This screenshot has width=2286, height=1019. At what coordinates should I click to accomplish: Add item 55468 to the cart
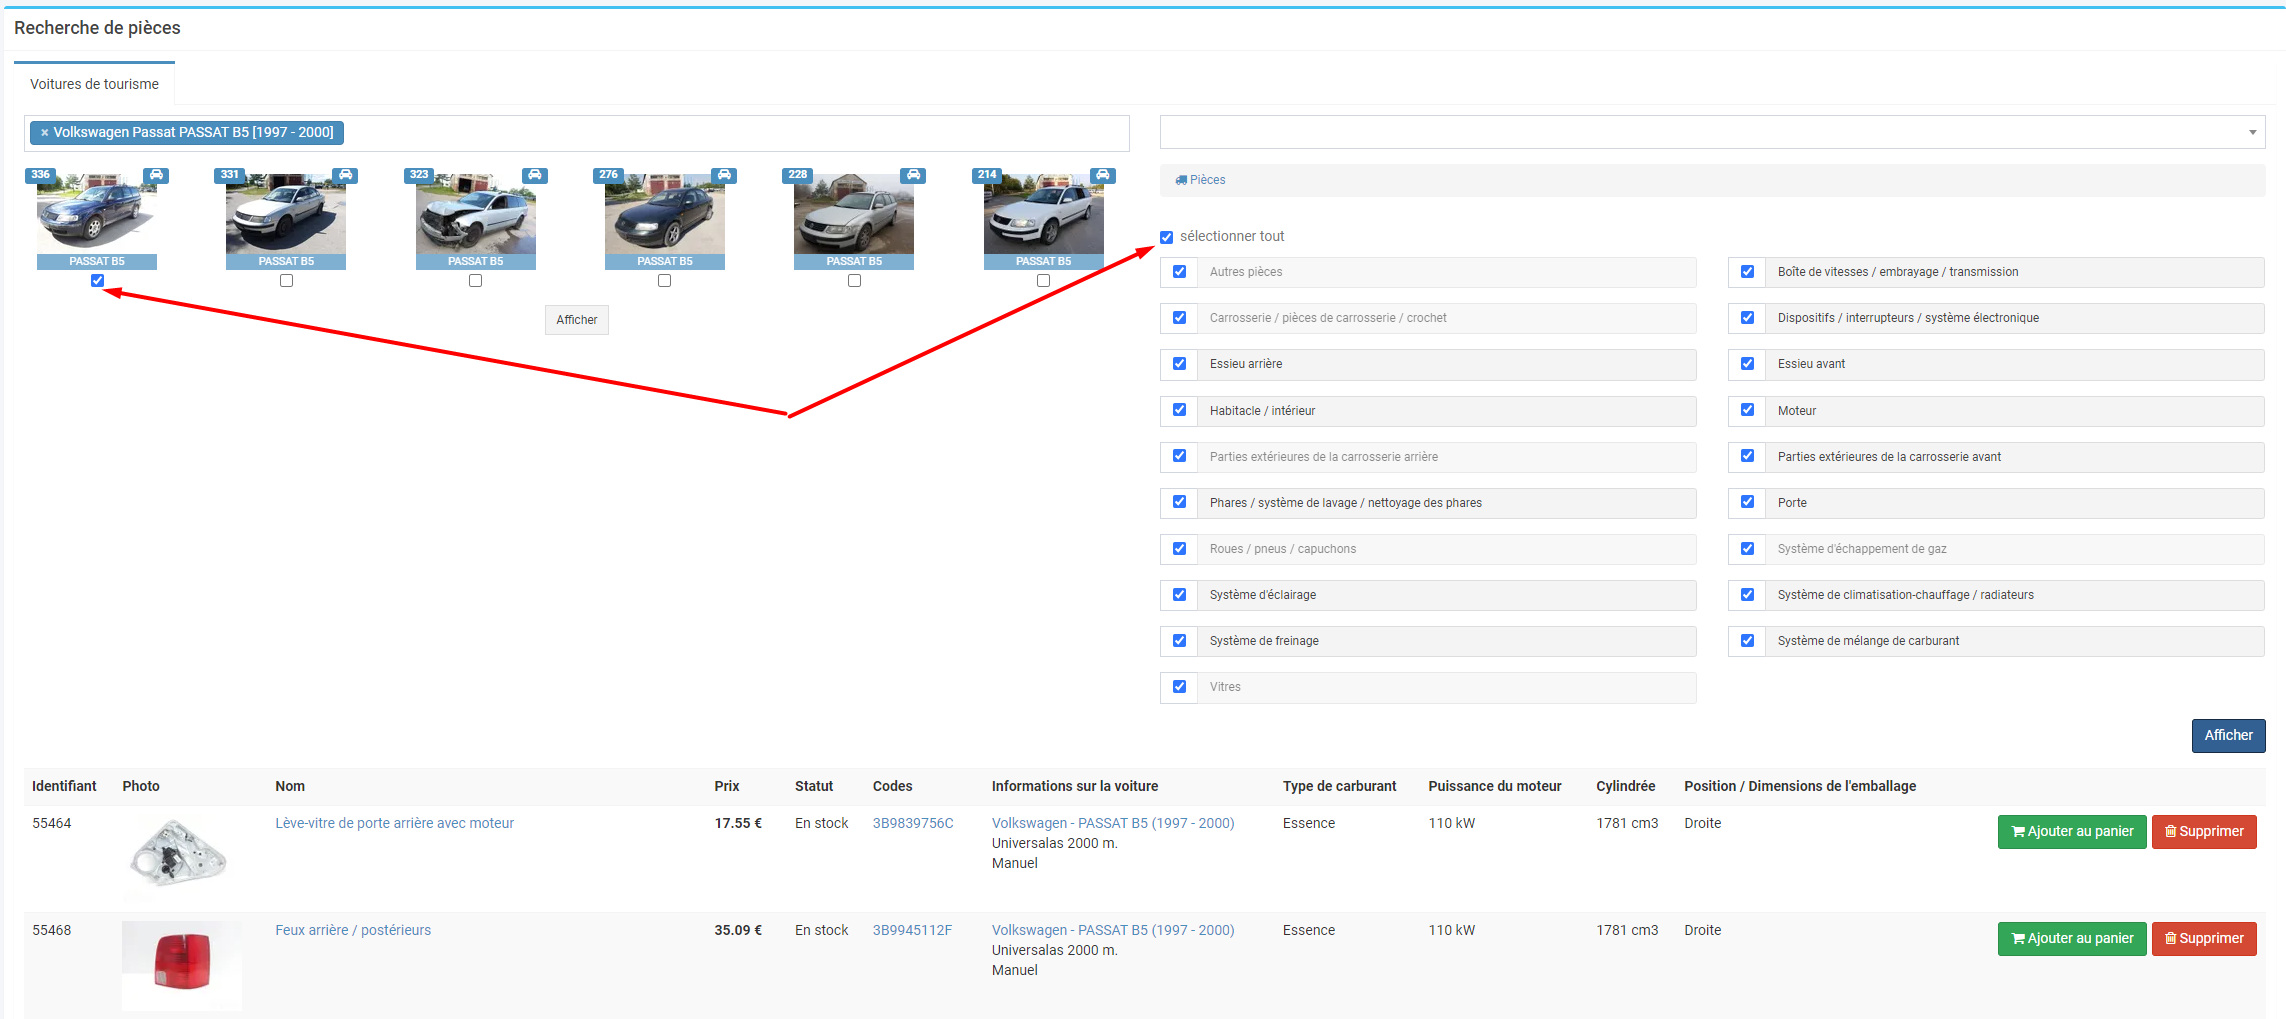pos(2072,939)
